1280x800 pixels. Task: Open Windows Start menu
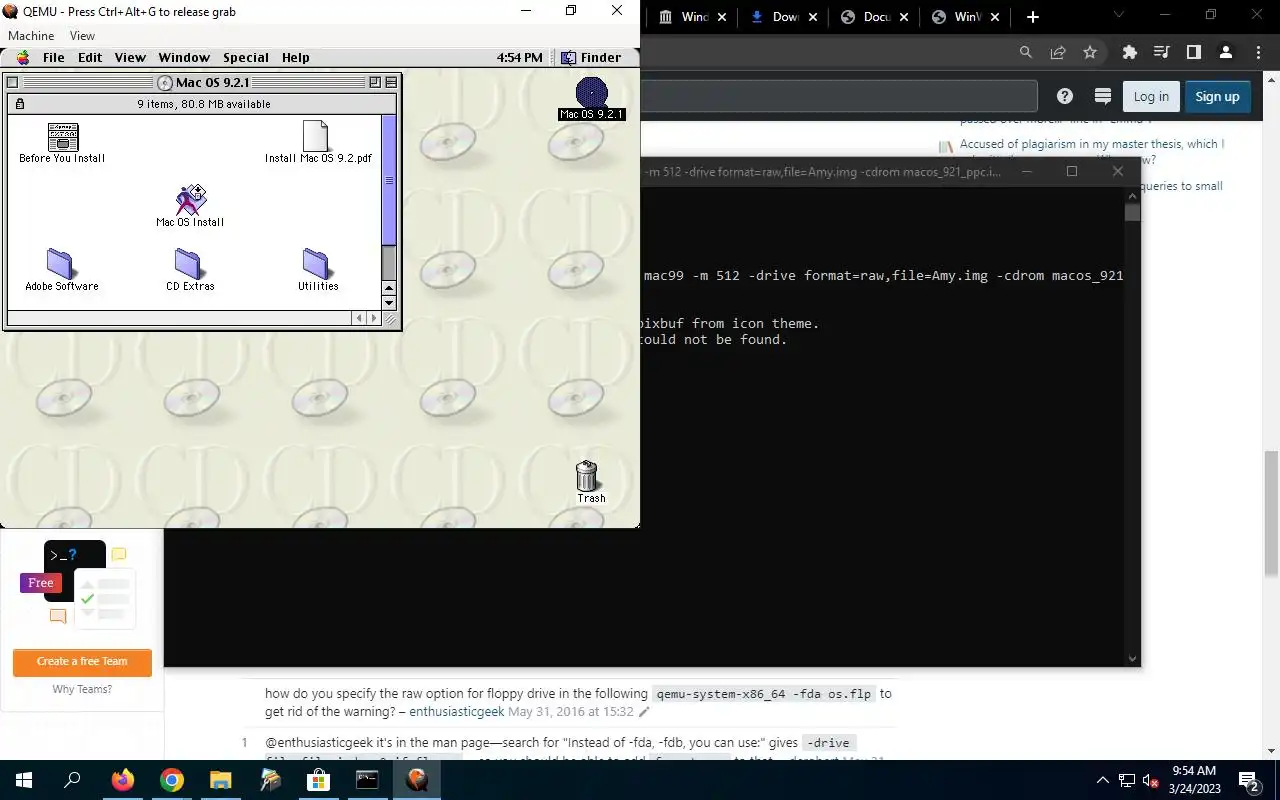[x=24, y=780]
